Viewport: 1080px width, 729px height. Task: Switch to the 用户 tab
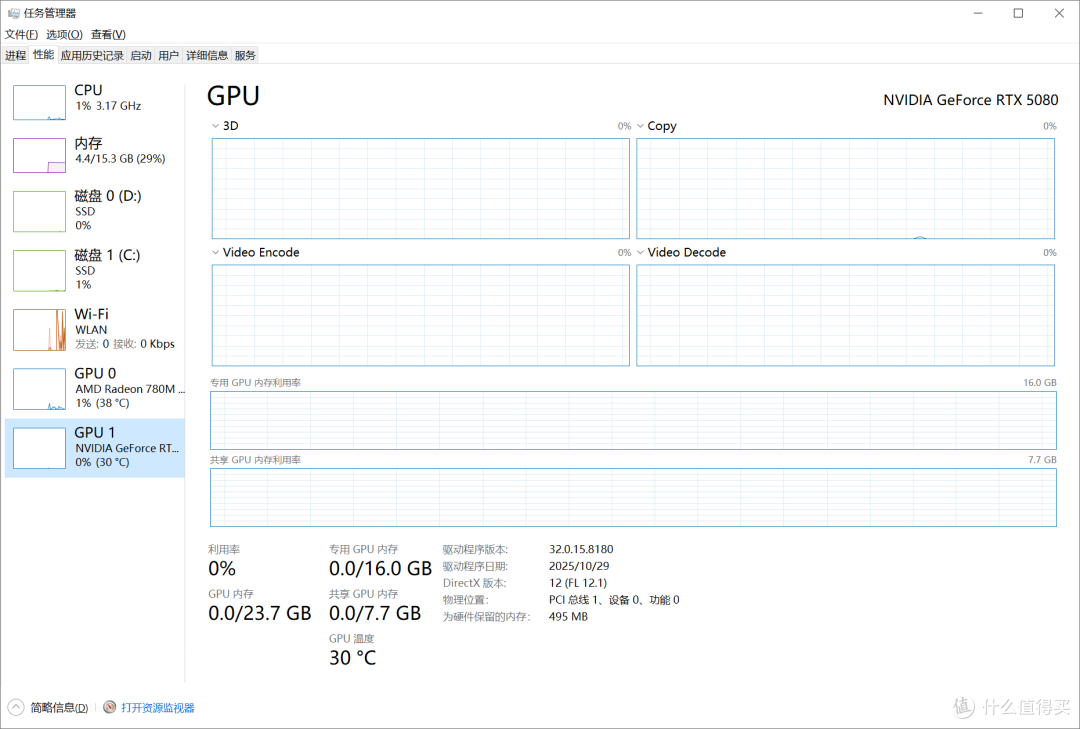(169, 56)
